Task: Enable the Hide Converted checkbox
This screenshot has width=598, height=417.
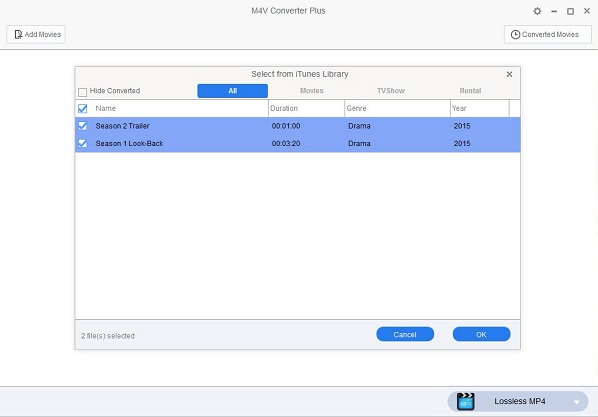Action: [82, 92]
